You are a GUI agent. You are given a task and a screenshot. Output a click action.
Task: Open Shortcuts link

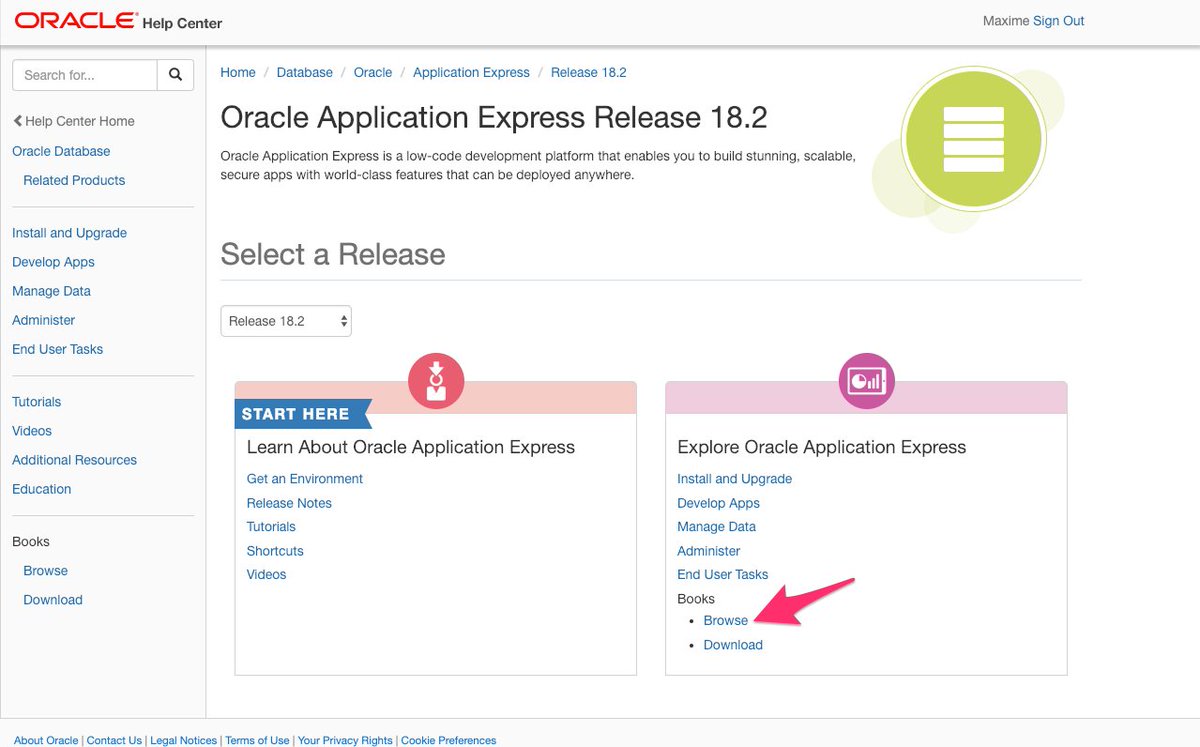click(275, 551)
